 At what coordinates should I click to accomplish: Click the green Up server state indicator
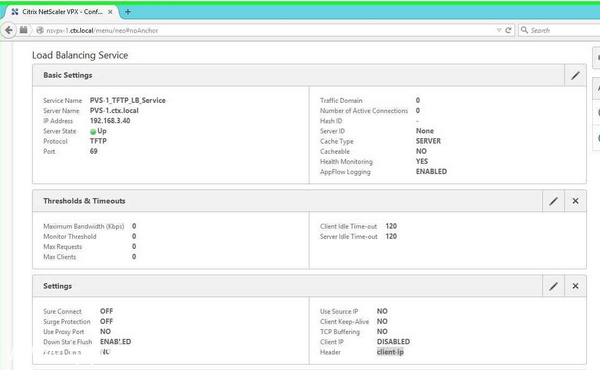(93, 132)
